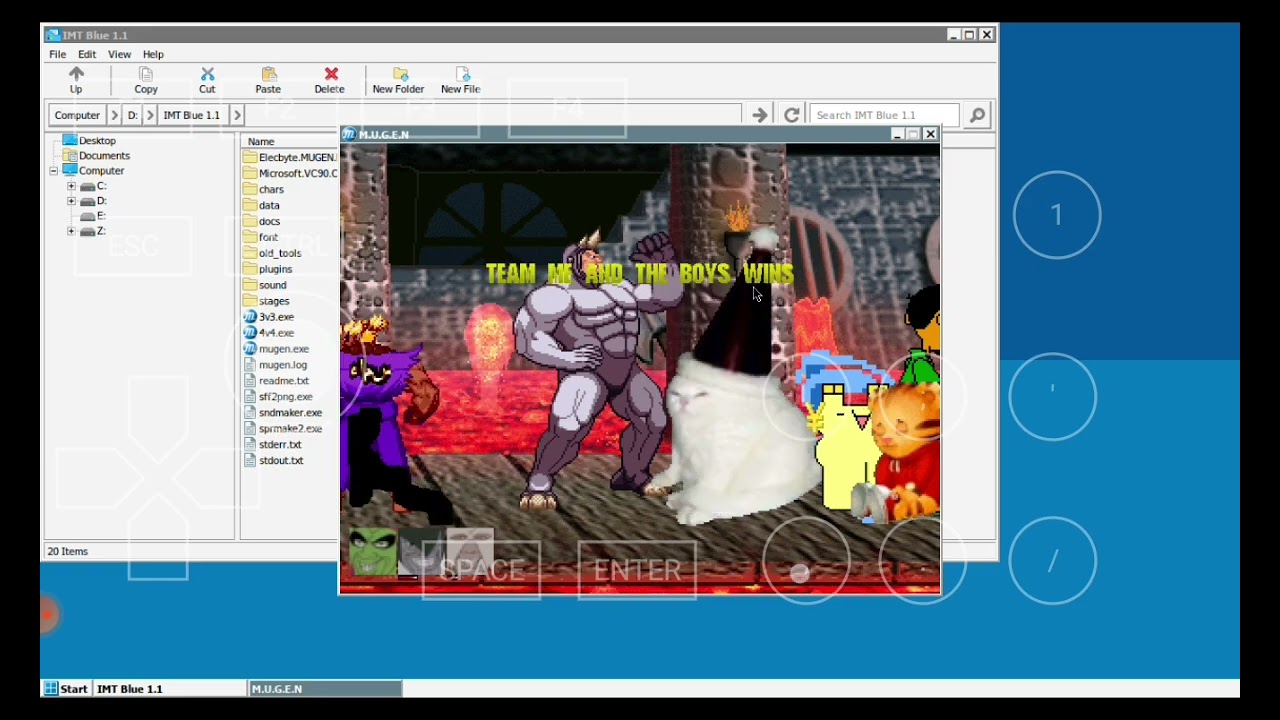
Task: Click the Computer breadcrumb segment
Action: [x=77, y=115]
